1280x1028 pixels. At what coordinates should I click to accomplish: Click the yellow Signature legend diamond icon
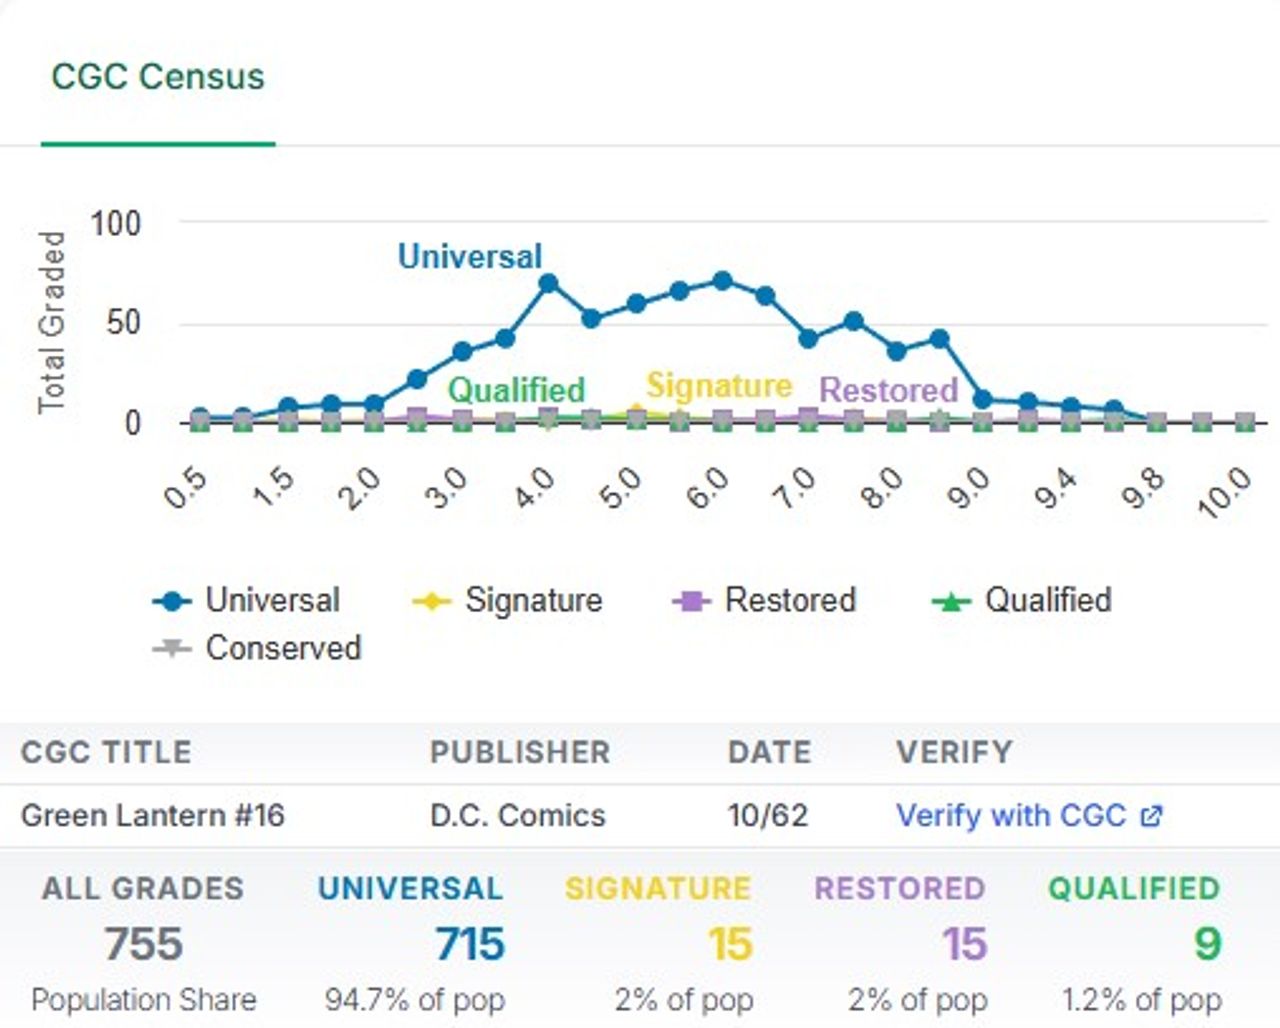(431, 601)
